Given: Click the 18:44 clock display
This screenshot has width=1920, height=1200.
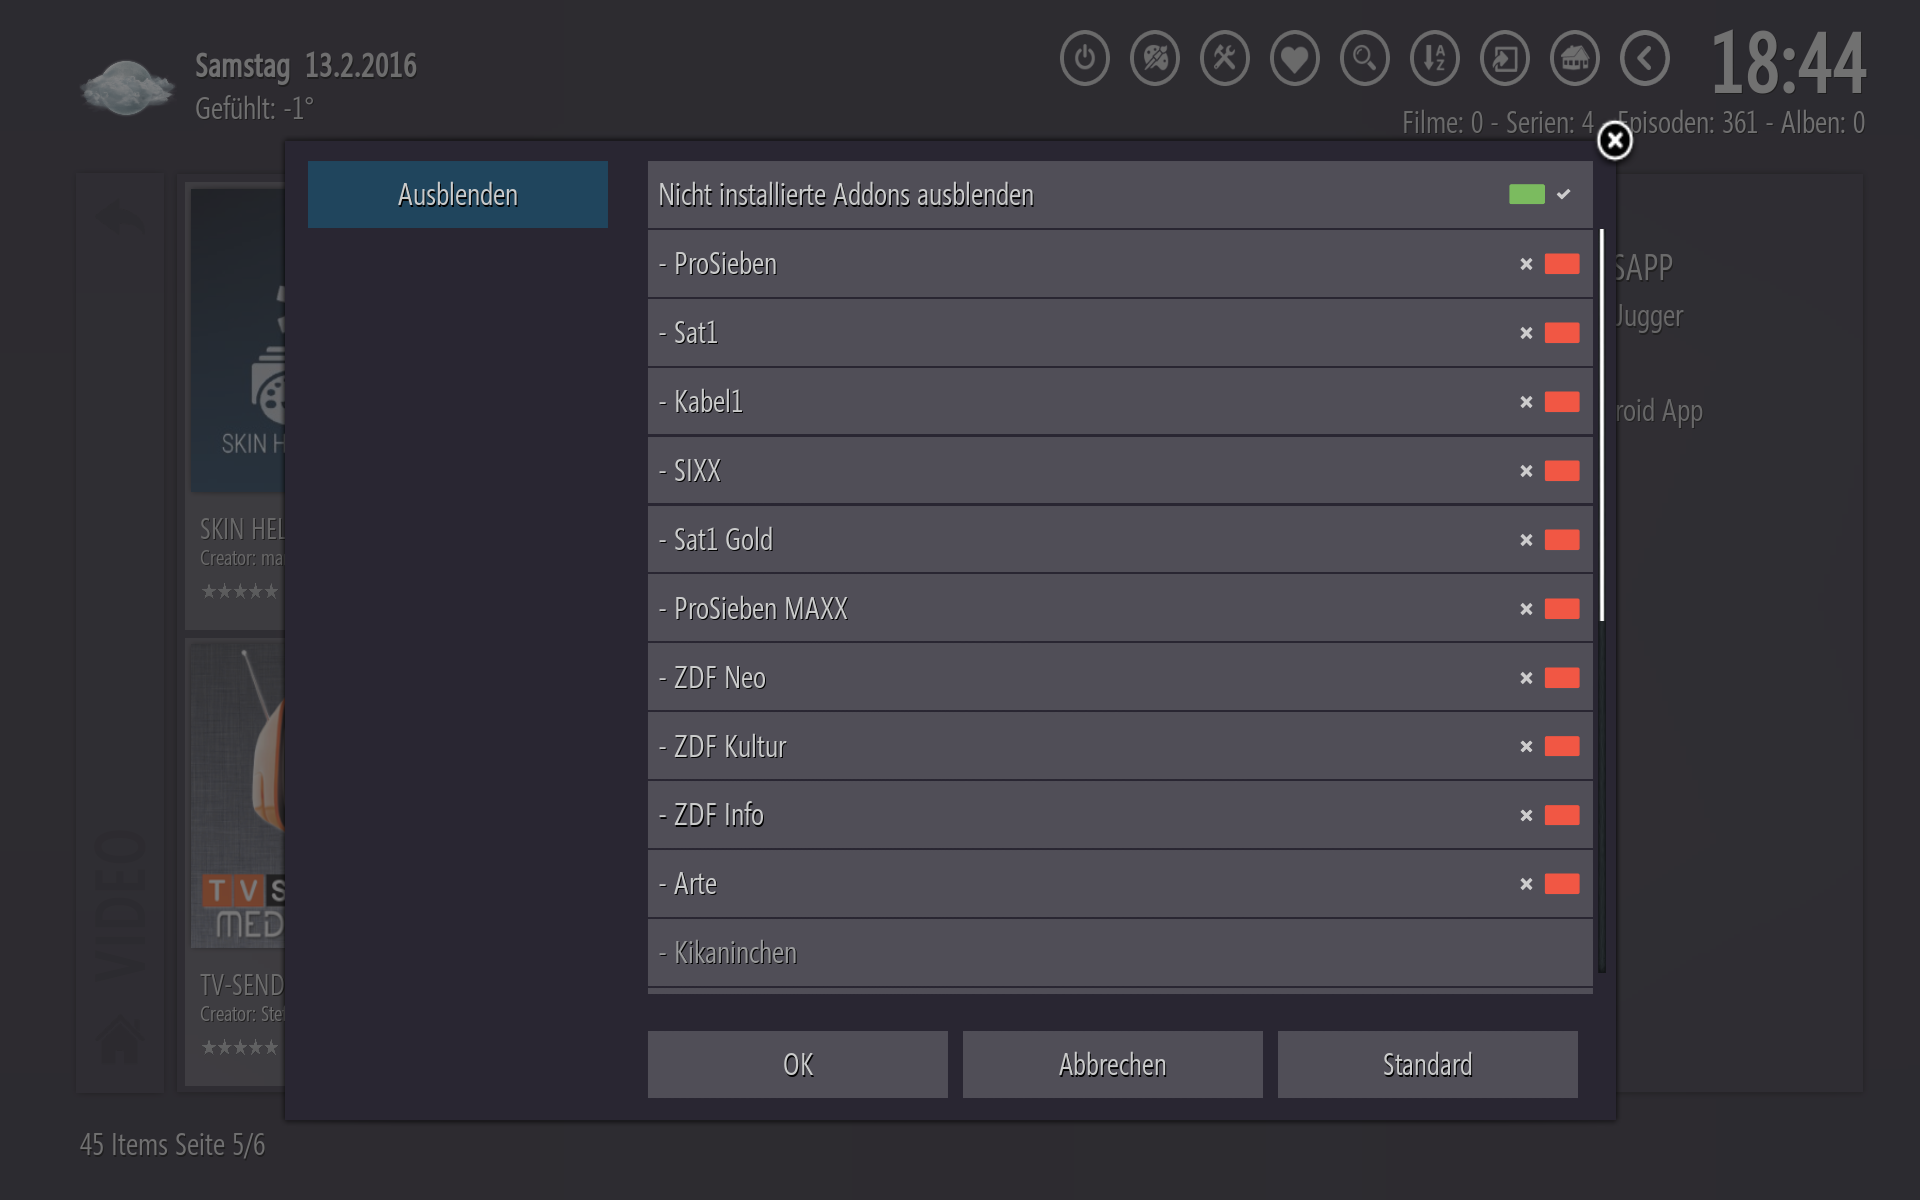Looking at the screenshot, I should click(1788, 62).
